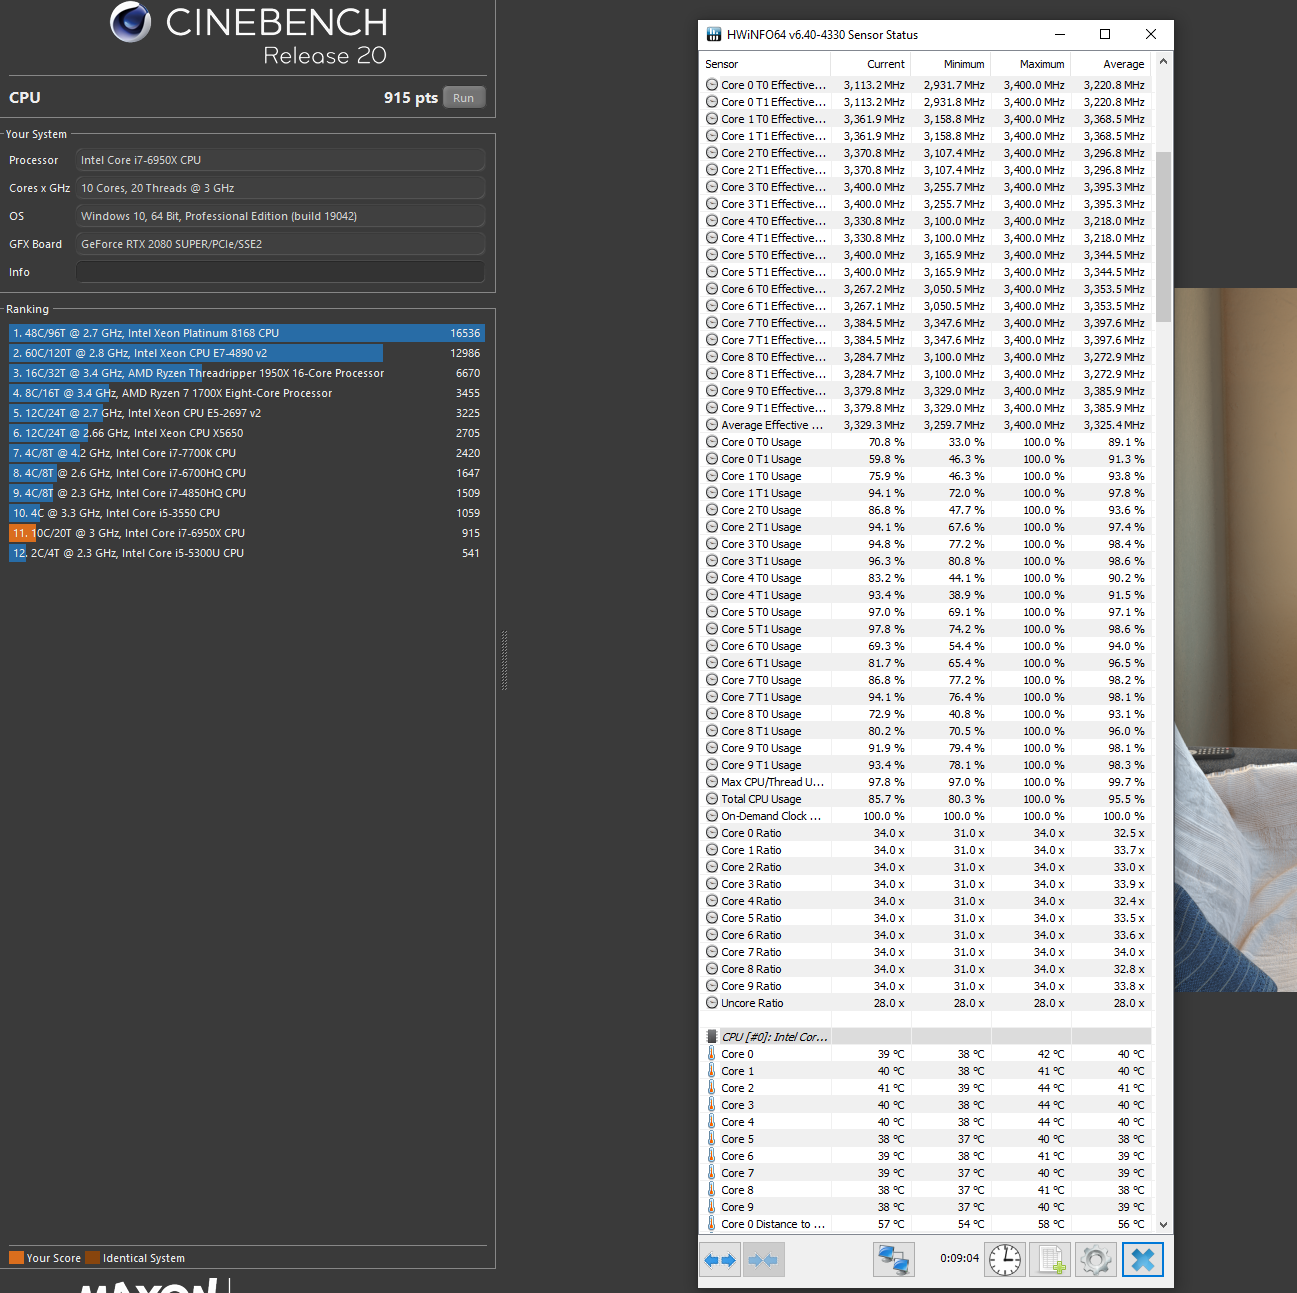
Task: Click the GFX Board GeForce RTX 2080 SUPER field
Action: [x=281, y=244]
